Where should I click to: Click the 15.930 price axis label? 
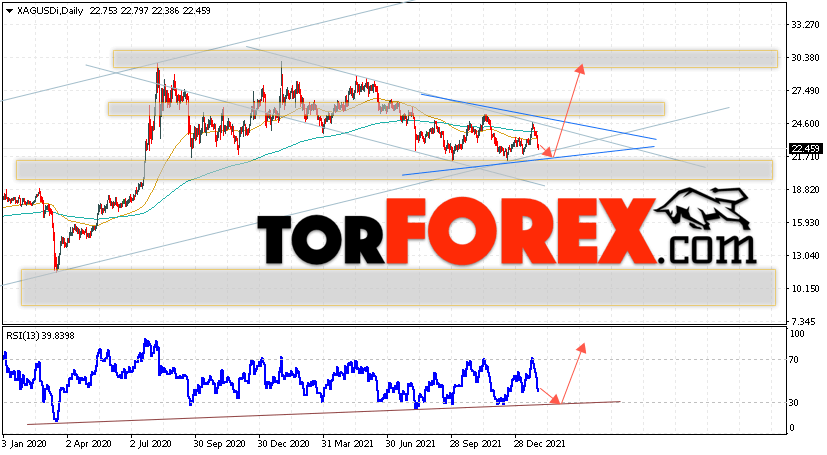coord(805,222)
